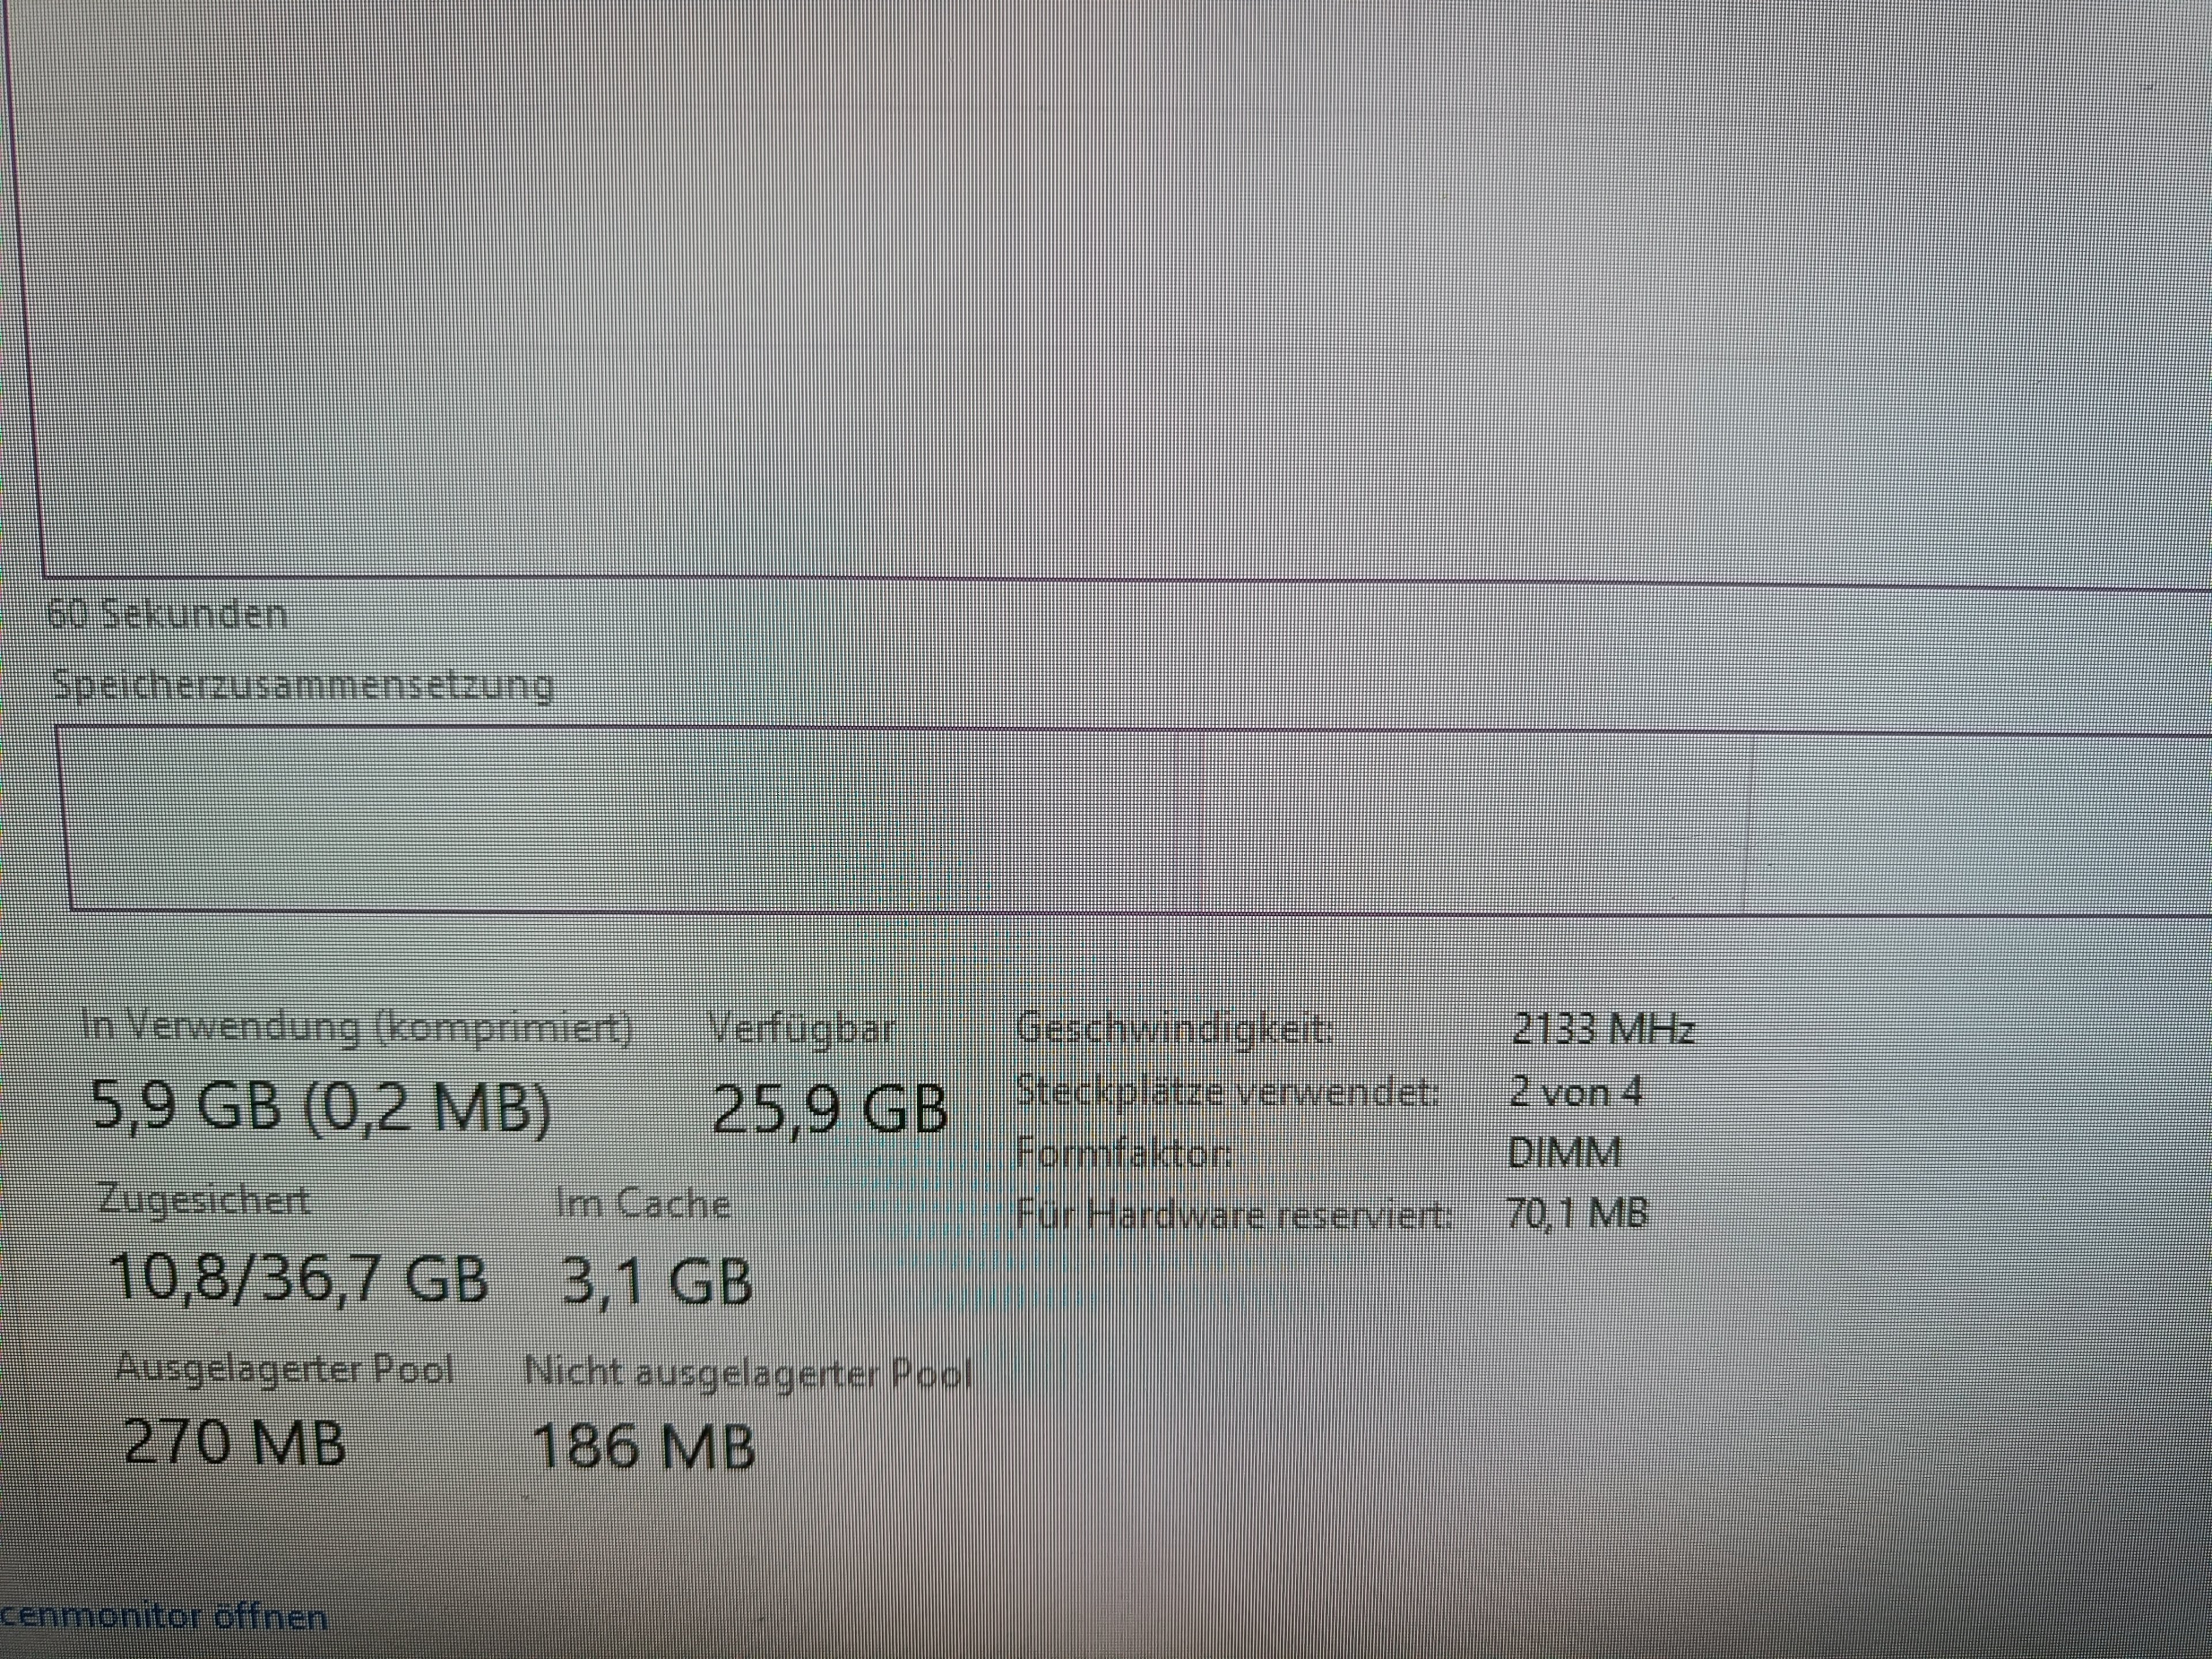Viewport: 2212px width, 1659px height.
Task: Select the 'DIMM' form factor value
Action: tap(1564, 1153)
